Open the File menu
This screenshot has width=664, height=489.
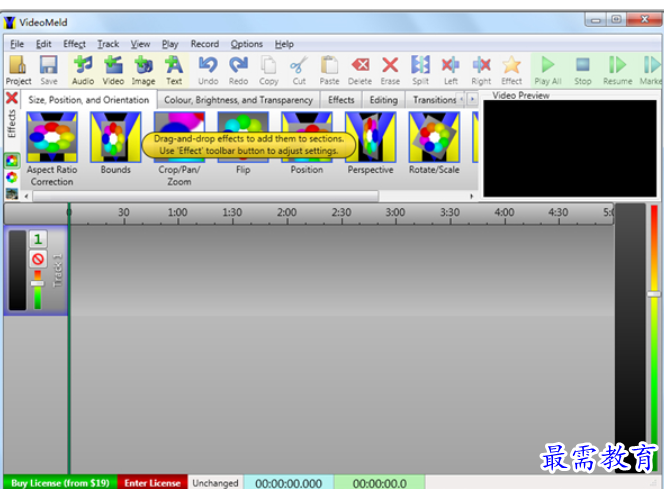coord(17,44)
